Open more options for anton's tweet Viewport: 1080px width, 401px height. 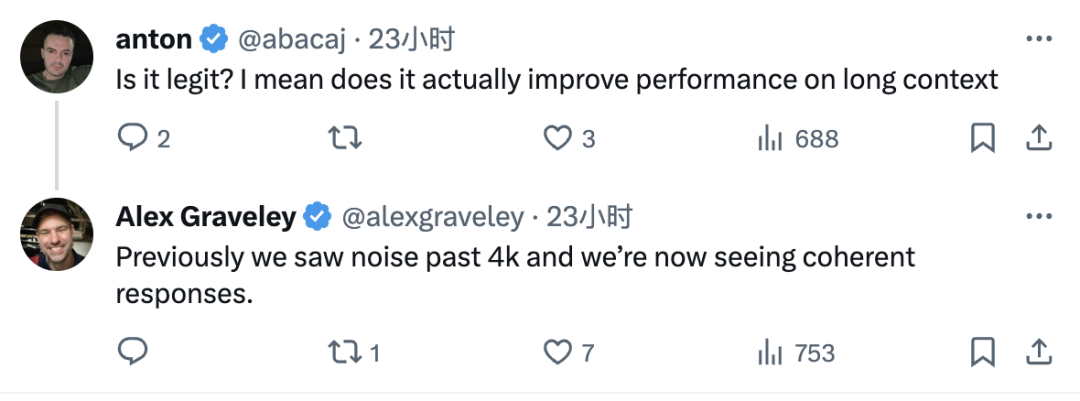[1039, 39]
